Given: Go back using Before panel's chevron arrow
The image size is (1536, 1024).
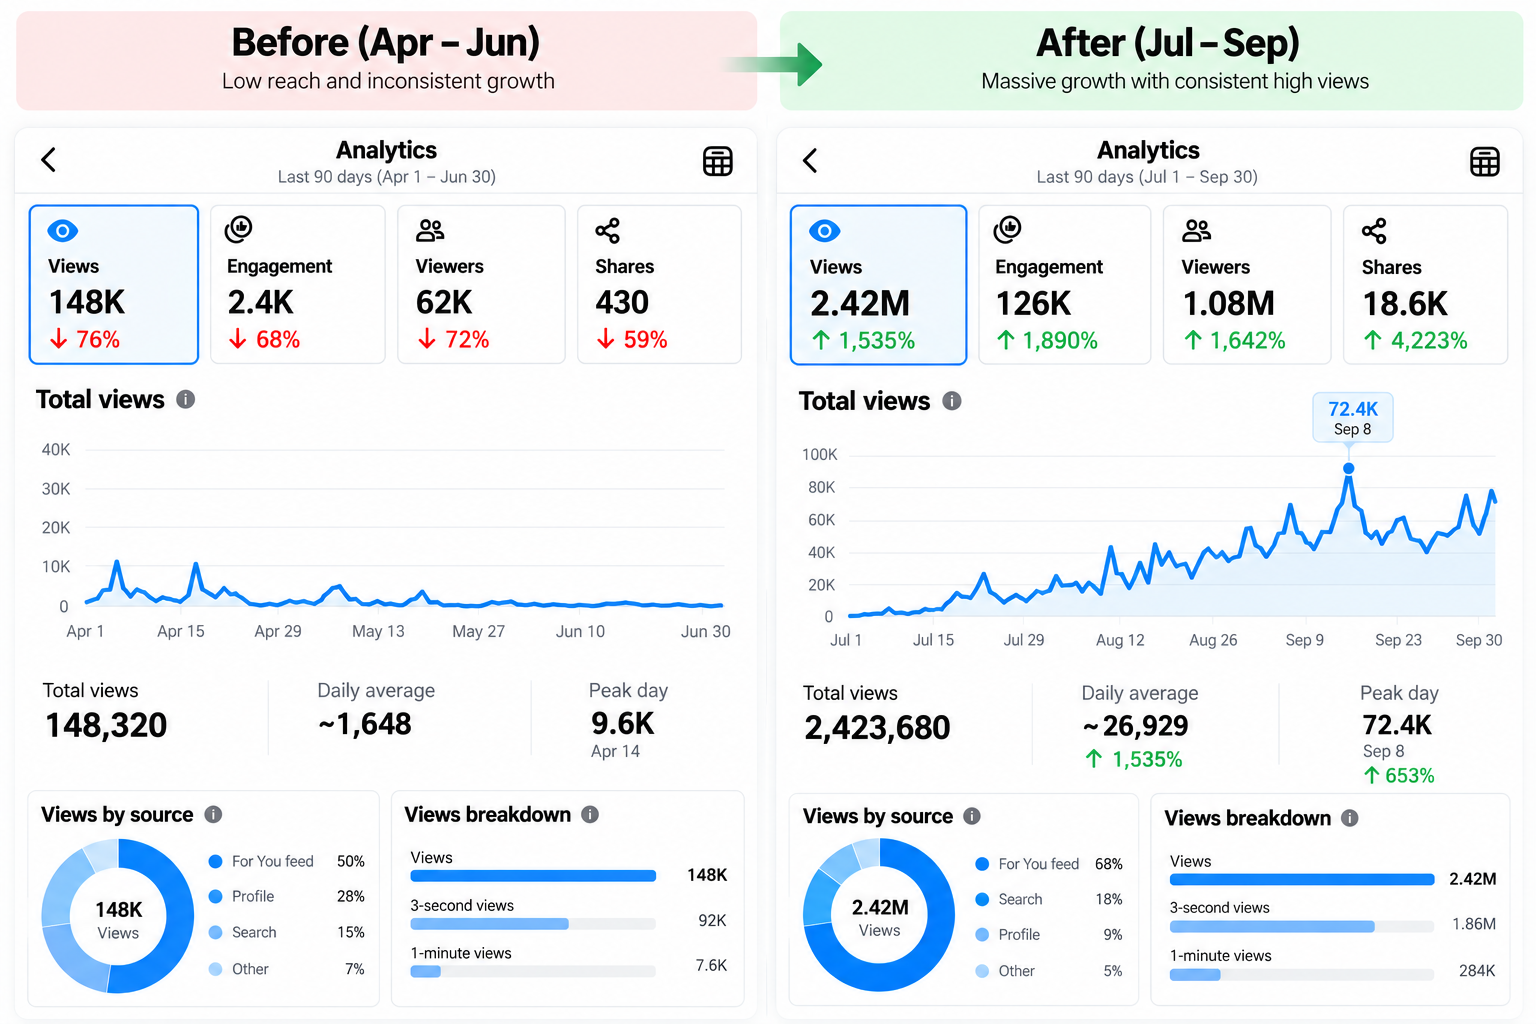Looking at the screenshot, I should point(48,160).
